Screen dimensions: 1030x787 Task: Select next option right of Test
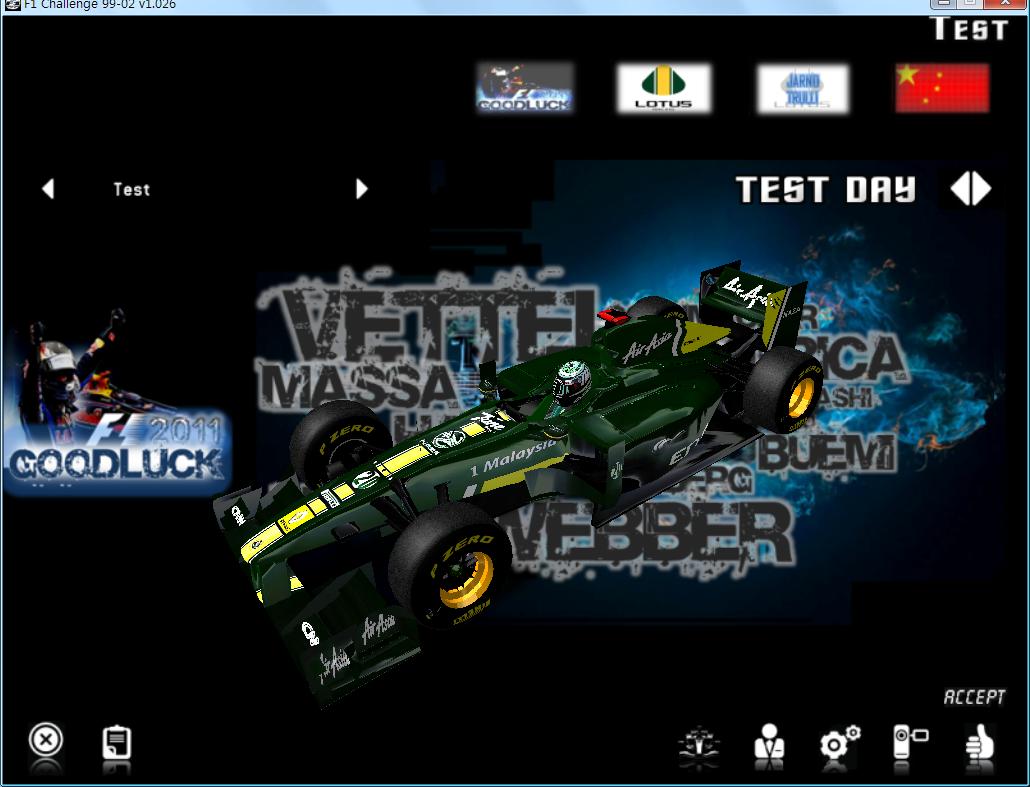361,189
